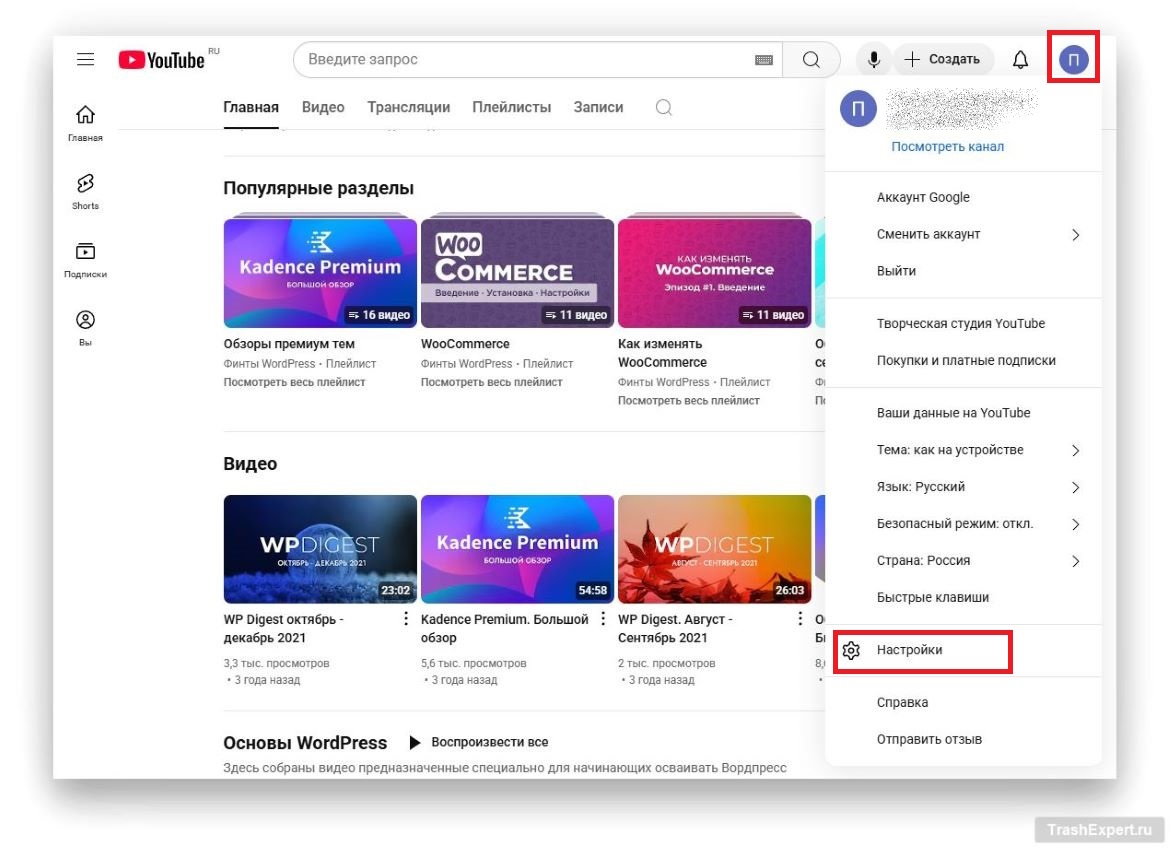Click the channel search magnifier icon
This screenshot has width=1170, height=848.
tap(663, 107)
